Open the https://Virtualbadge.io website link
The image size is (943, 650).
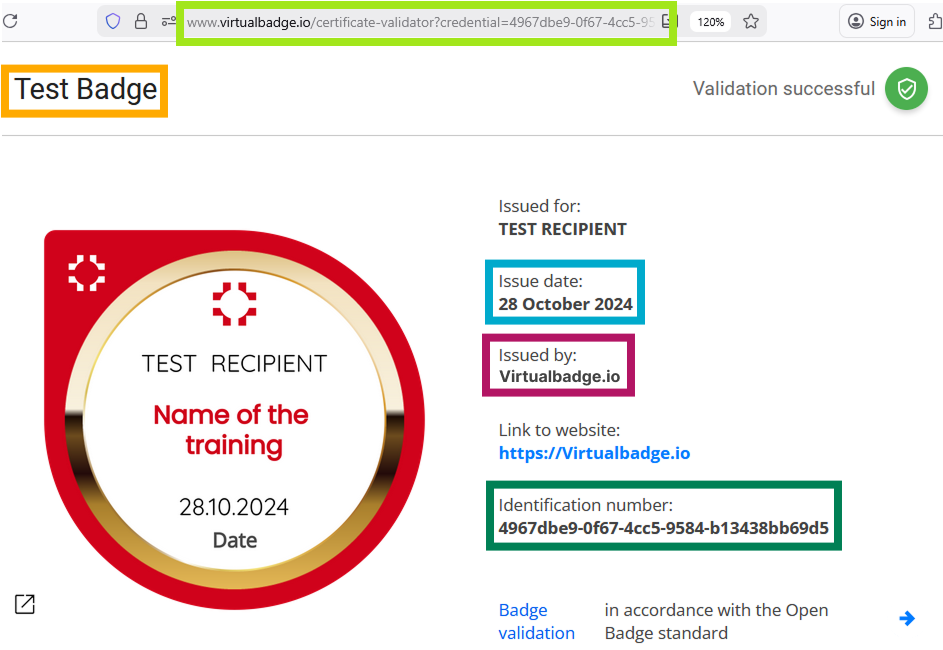594,453
